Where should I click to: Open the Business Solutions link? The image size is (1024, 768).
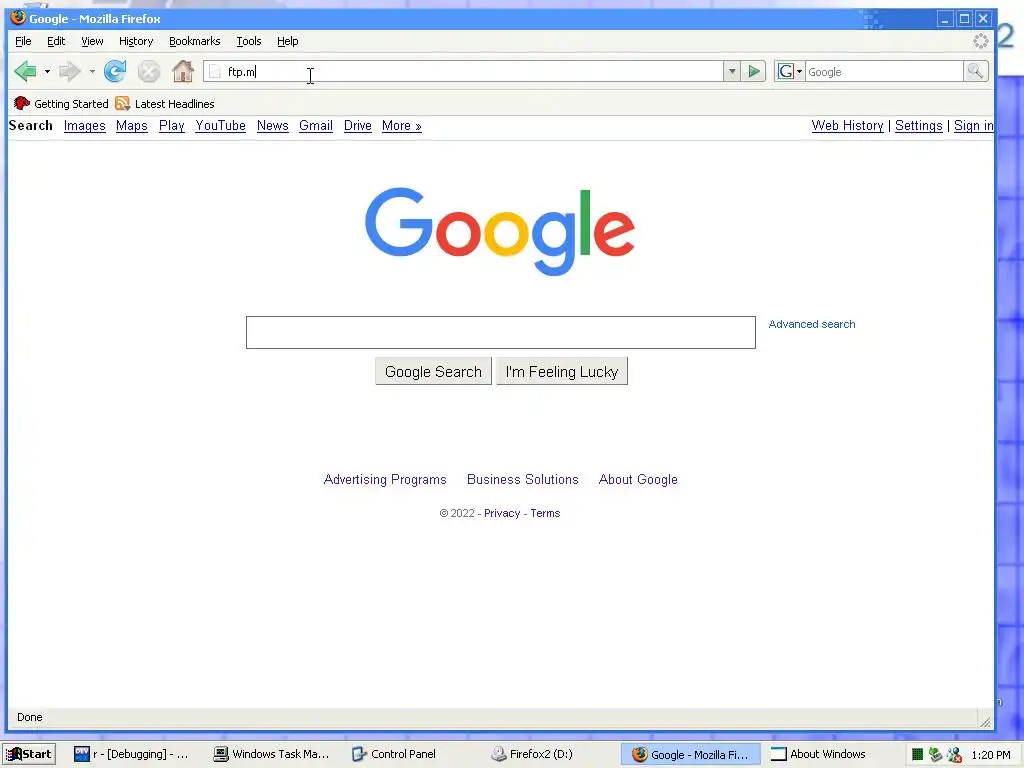tap(522, 479)
